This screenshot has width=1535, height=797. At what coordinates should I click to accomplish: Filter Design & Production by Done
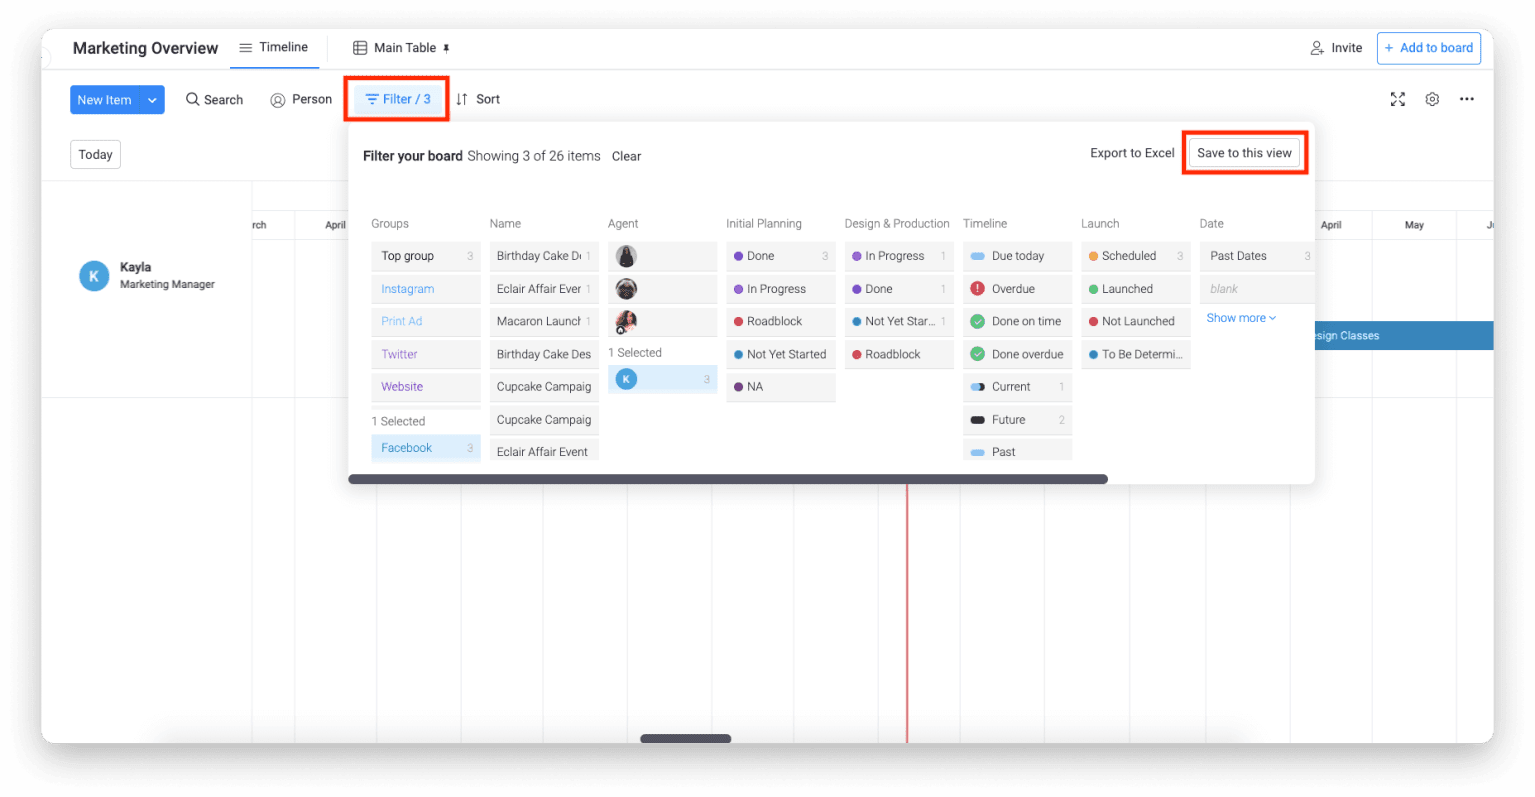(x=899, y=289)
